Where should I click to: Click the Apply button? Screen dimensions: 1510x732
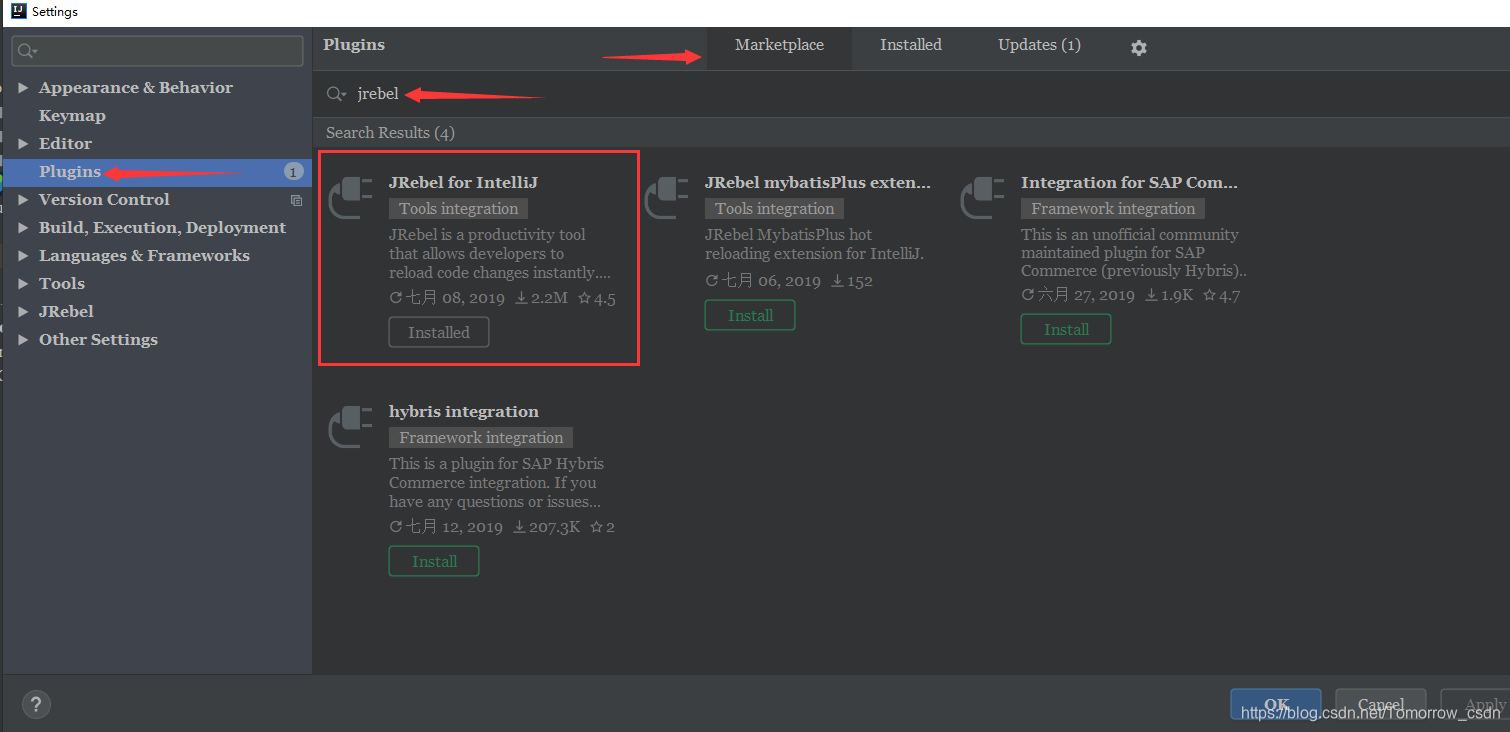coord(1475,704)
